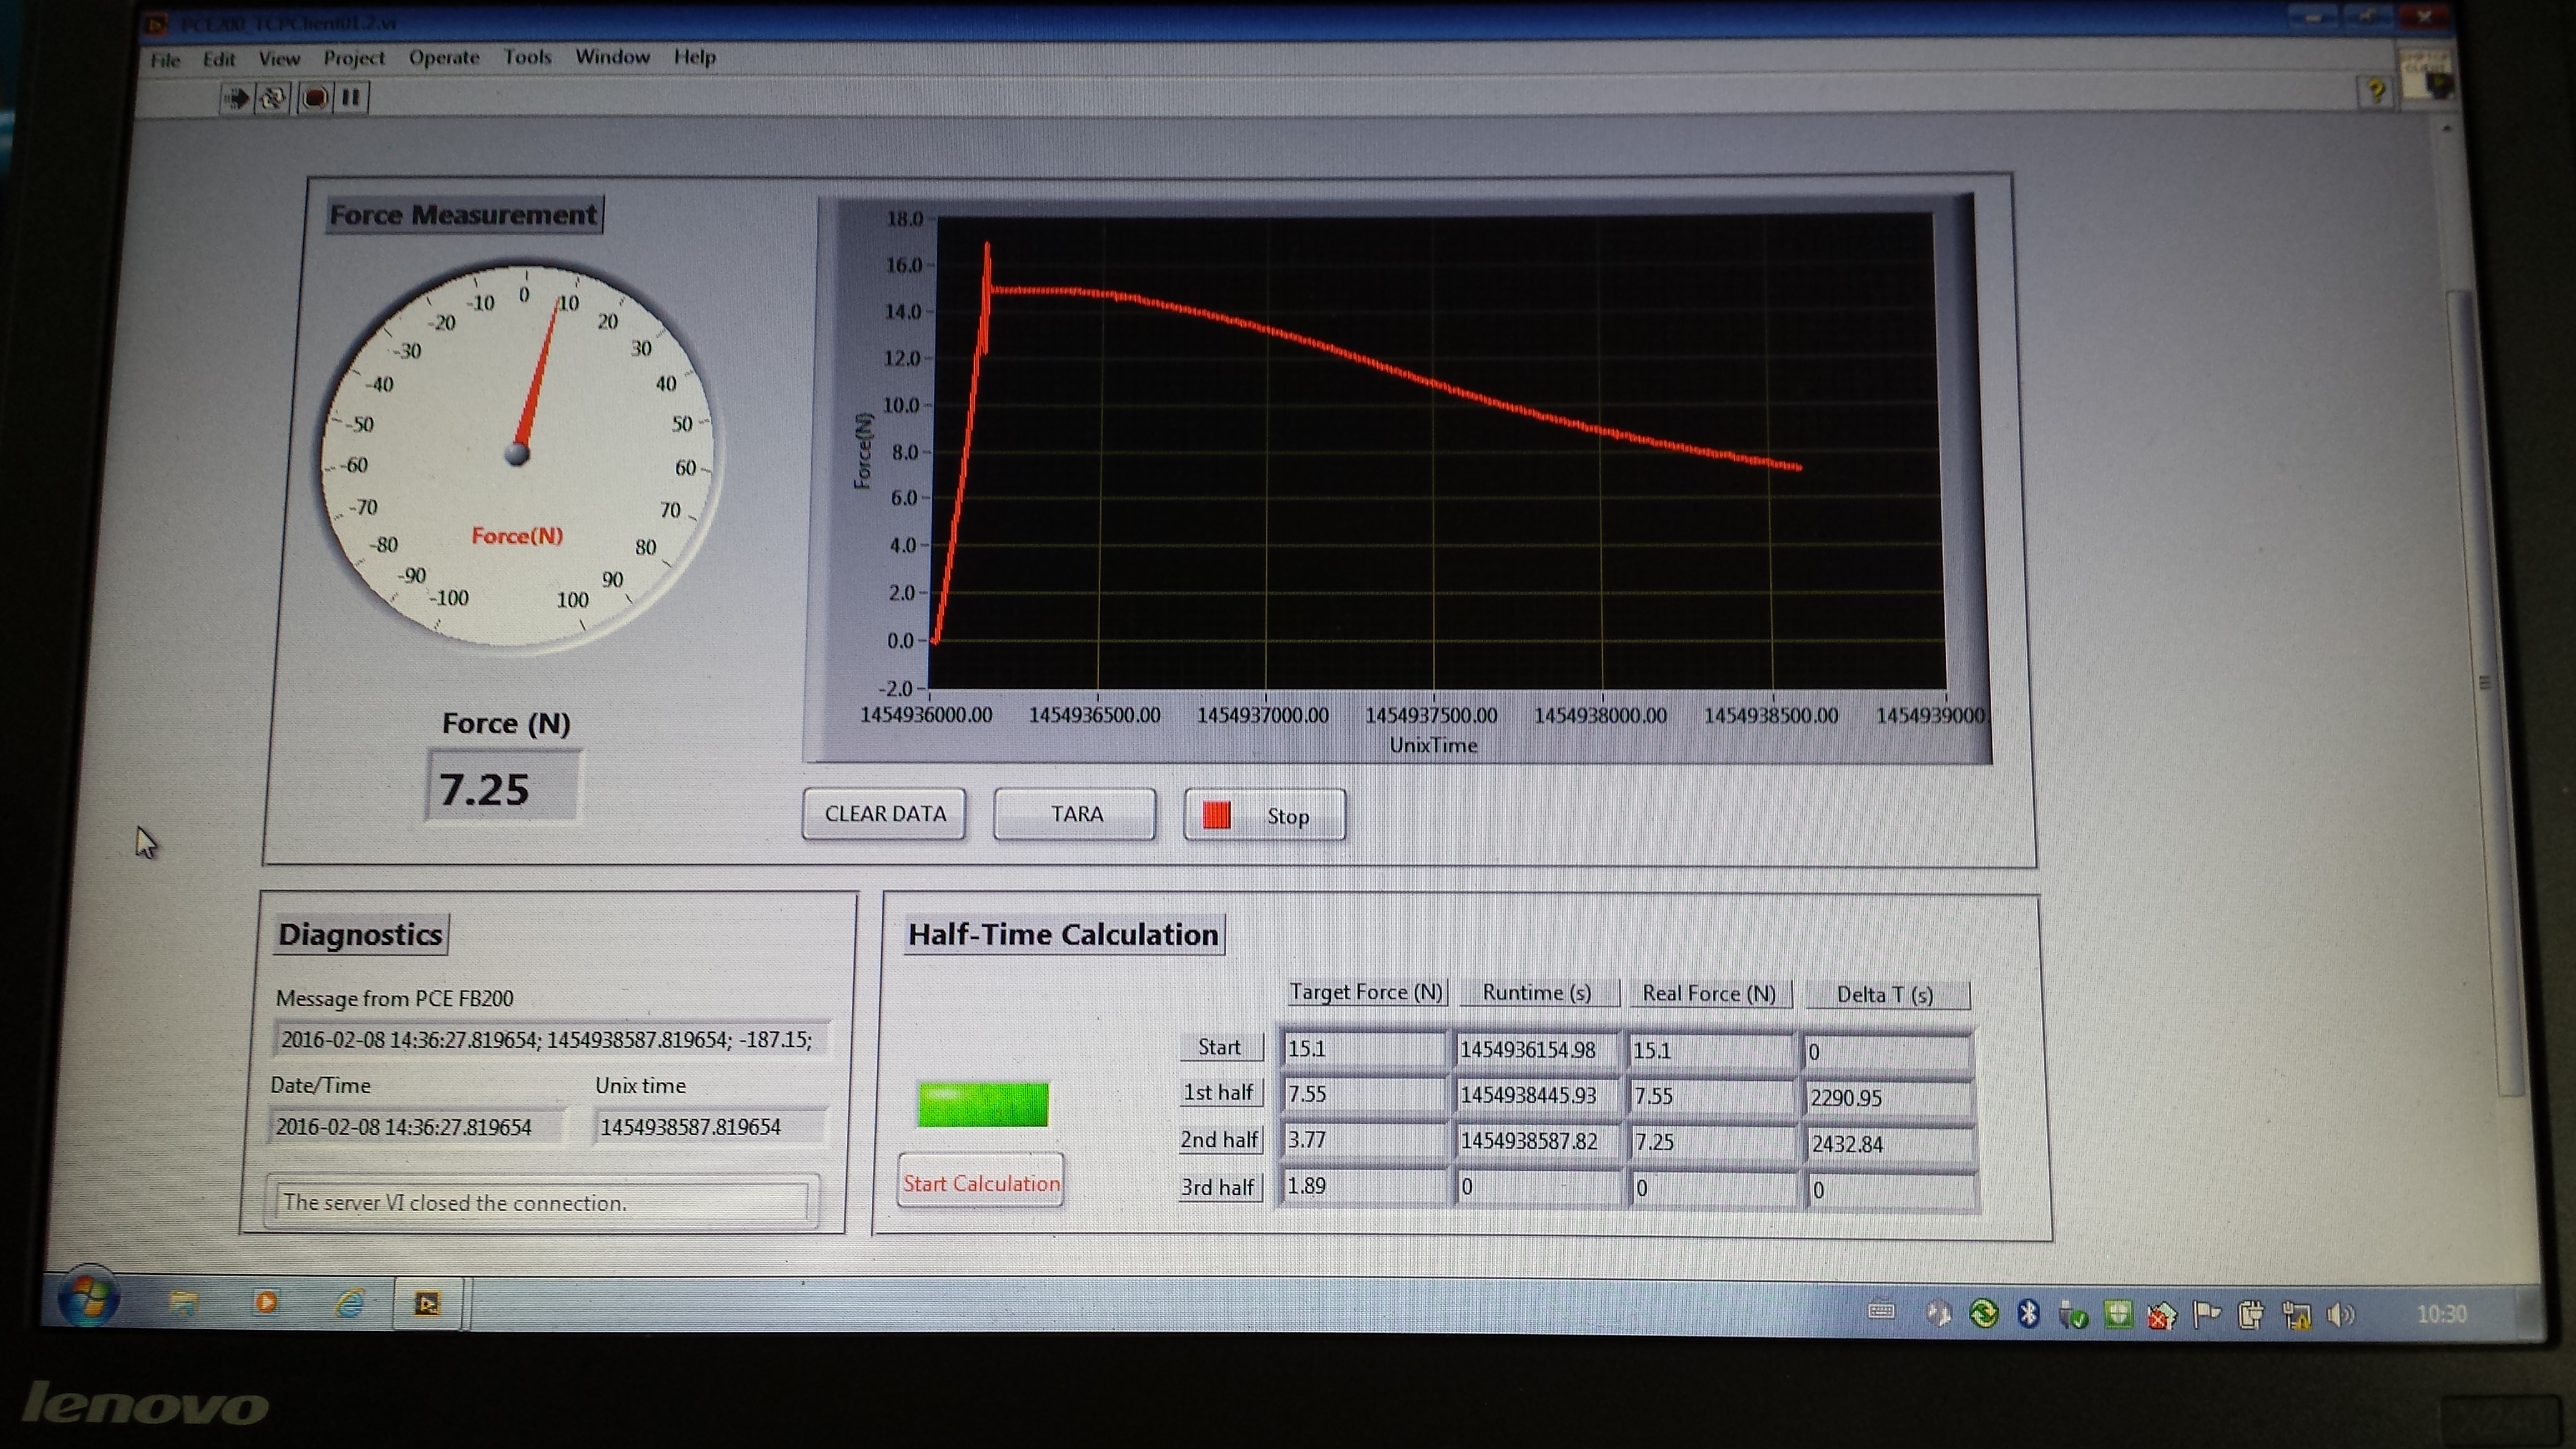Open Internet Explorer from taskbar

click(349, 1302)
